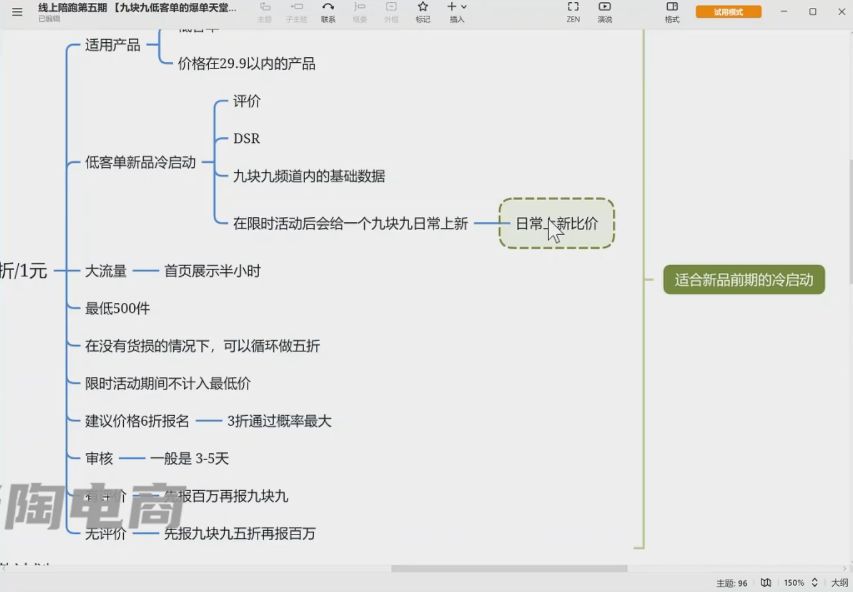This screenshot has height=592, width=853.
Task: Click the vertical scrollbar thumb
Action: [850, 221]
